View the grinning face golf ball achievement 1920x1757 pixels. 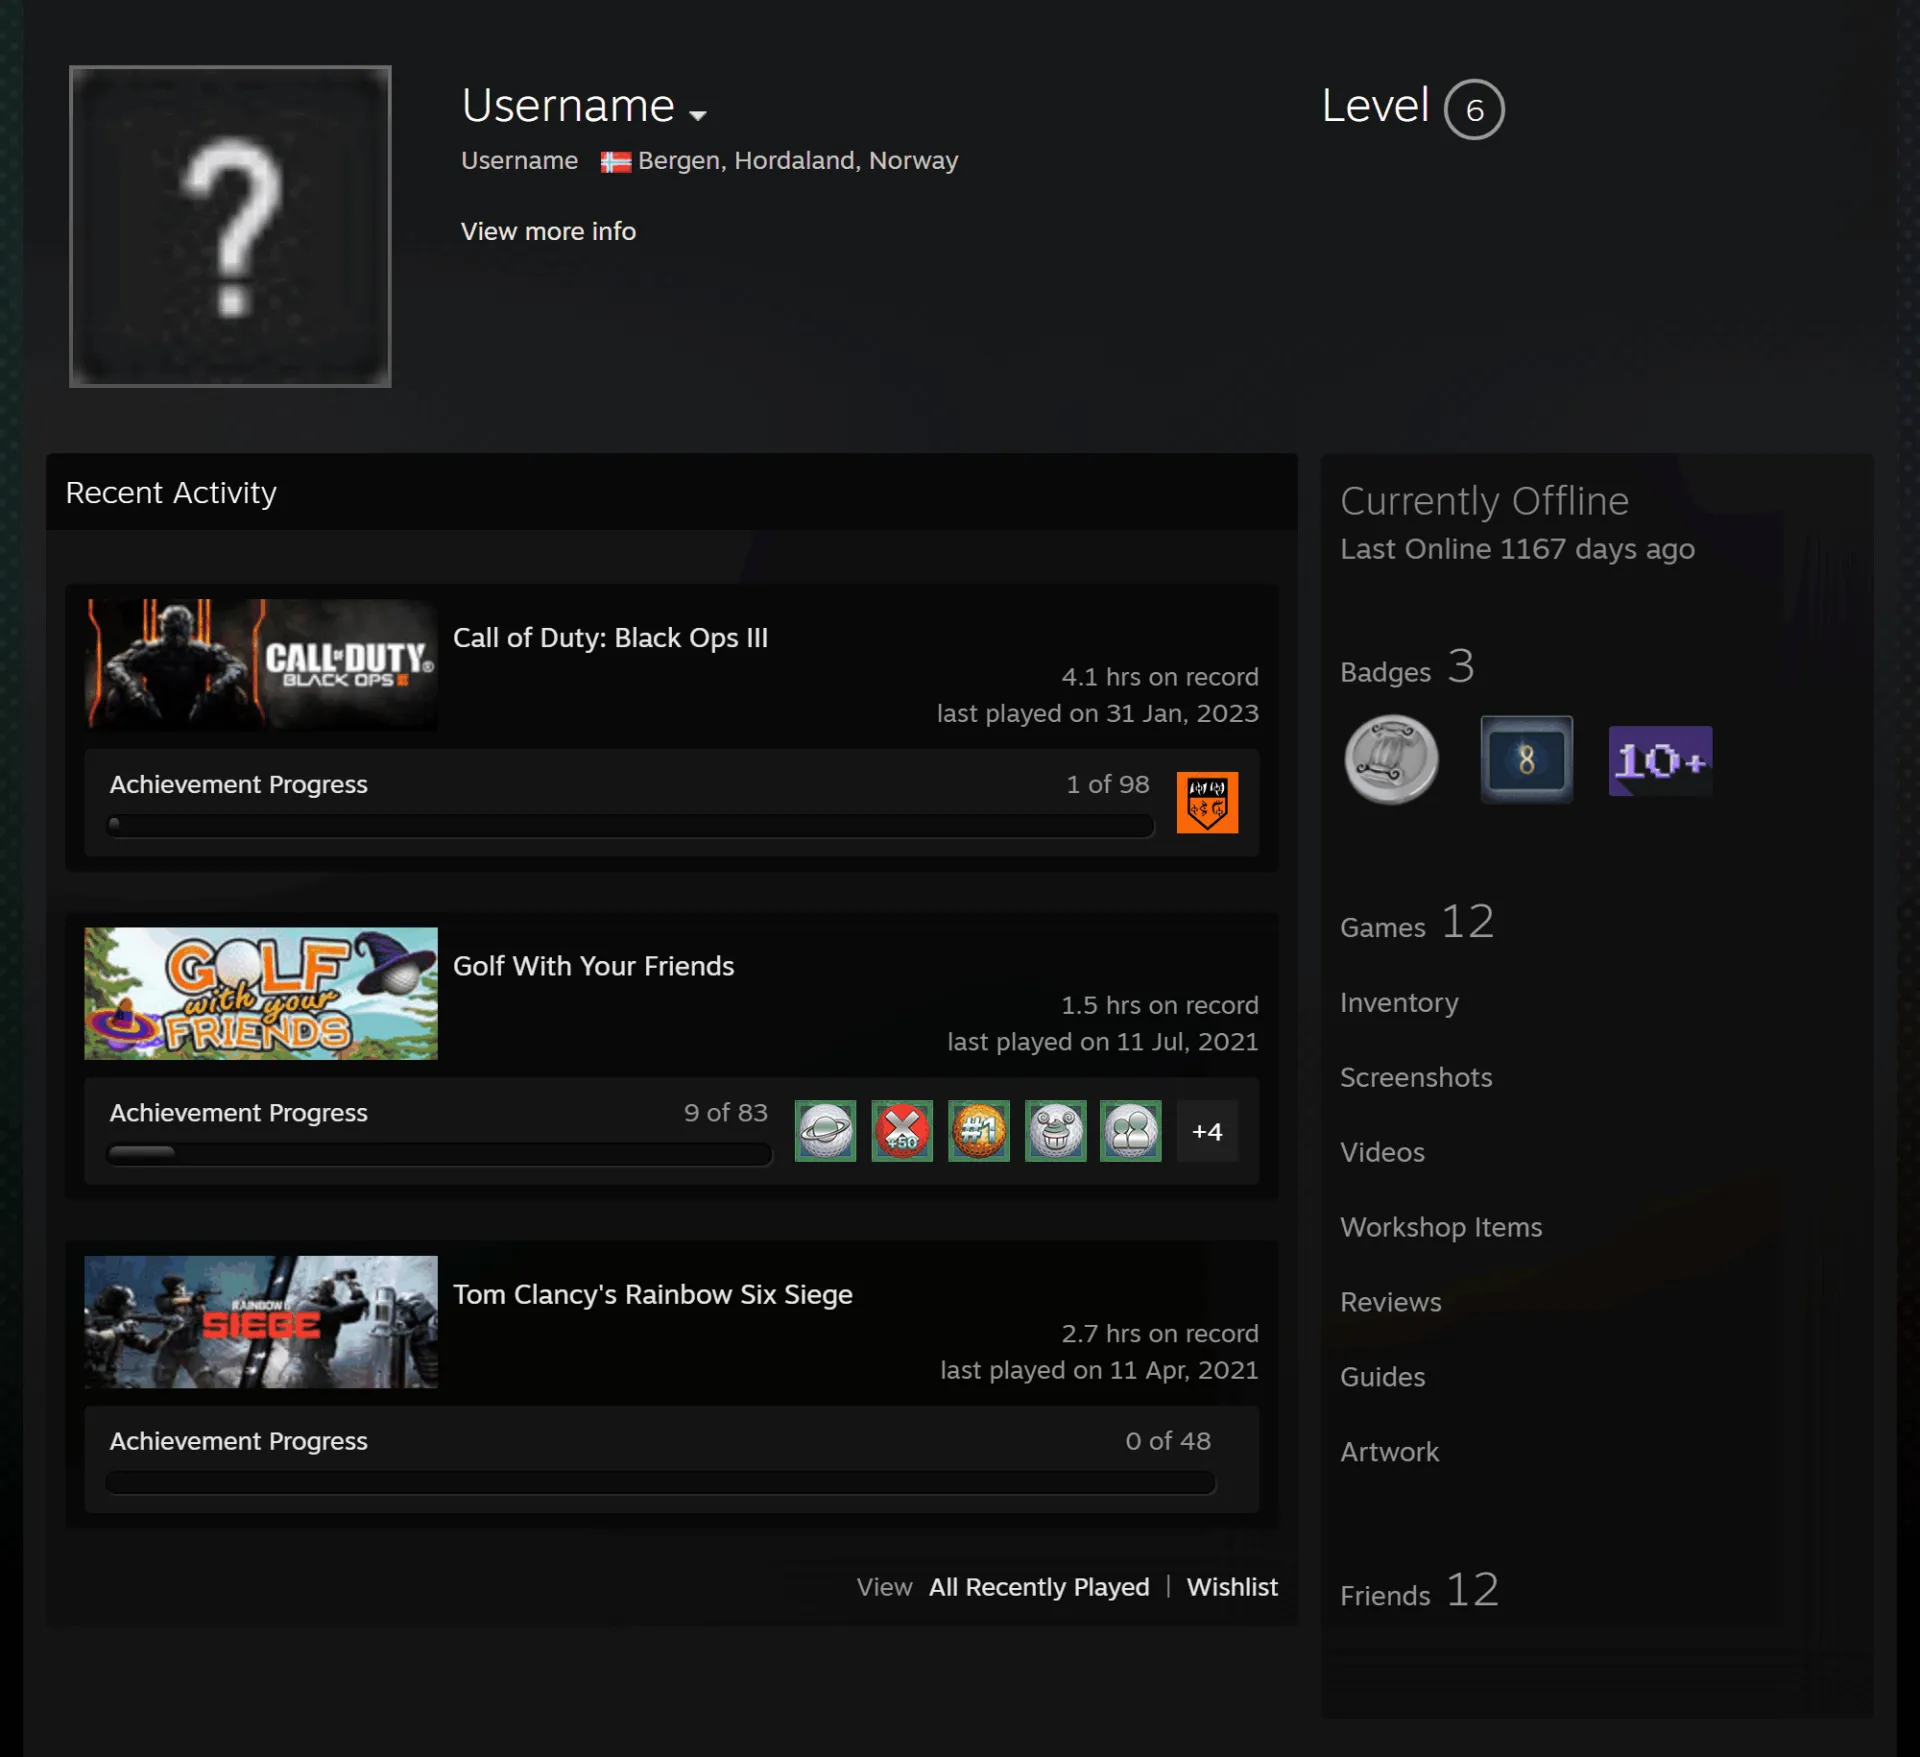[1055, 1131]
